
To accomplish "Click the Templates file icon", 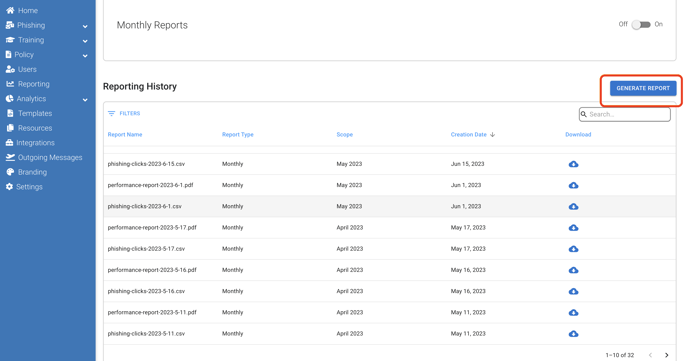I will tap(10, 113).
